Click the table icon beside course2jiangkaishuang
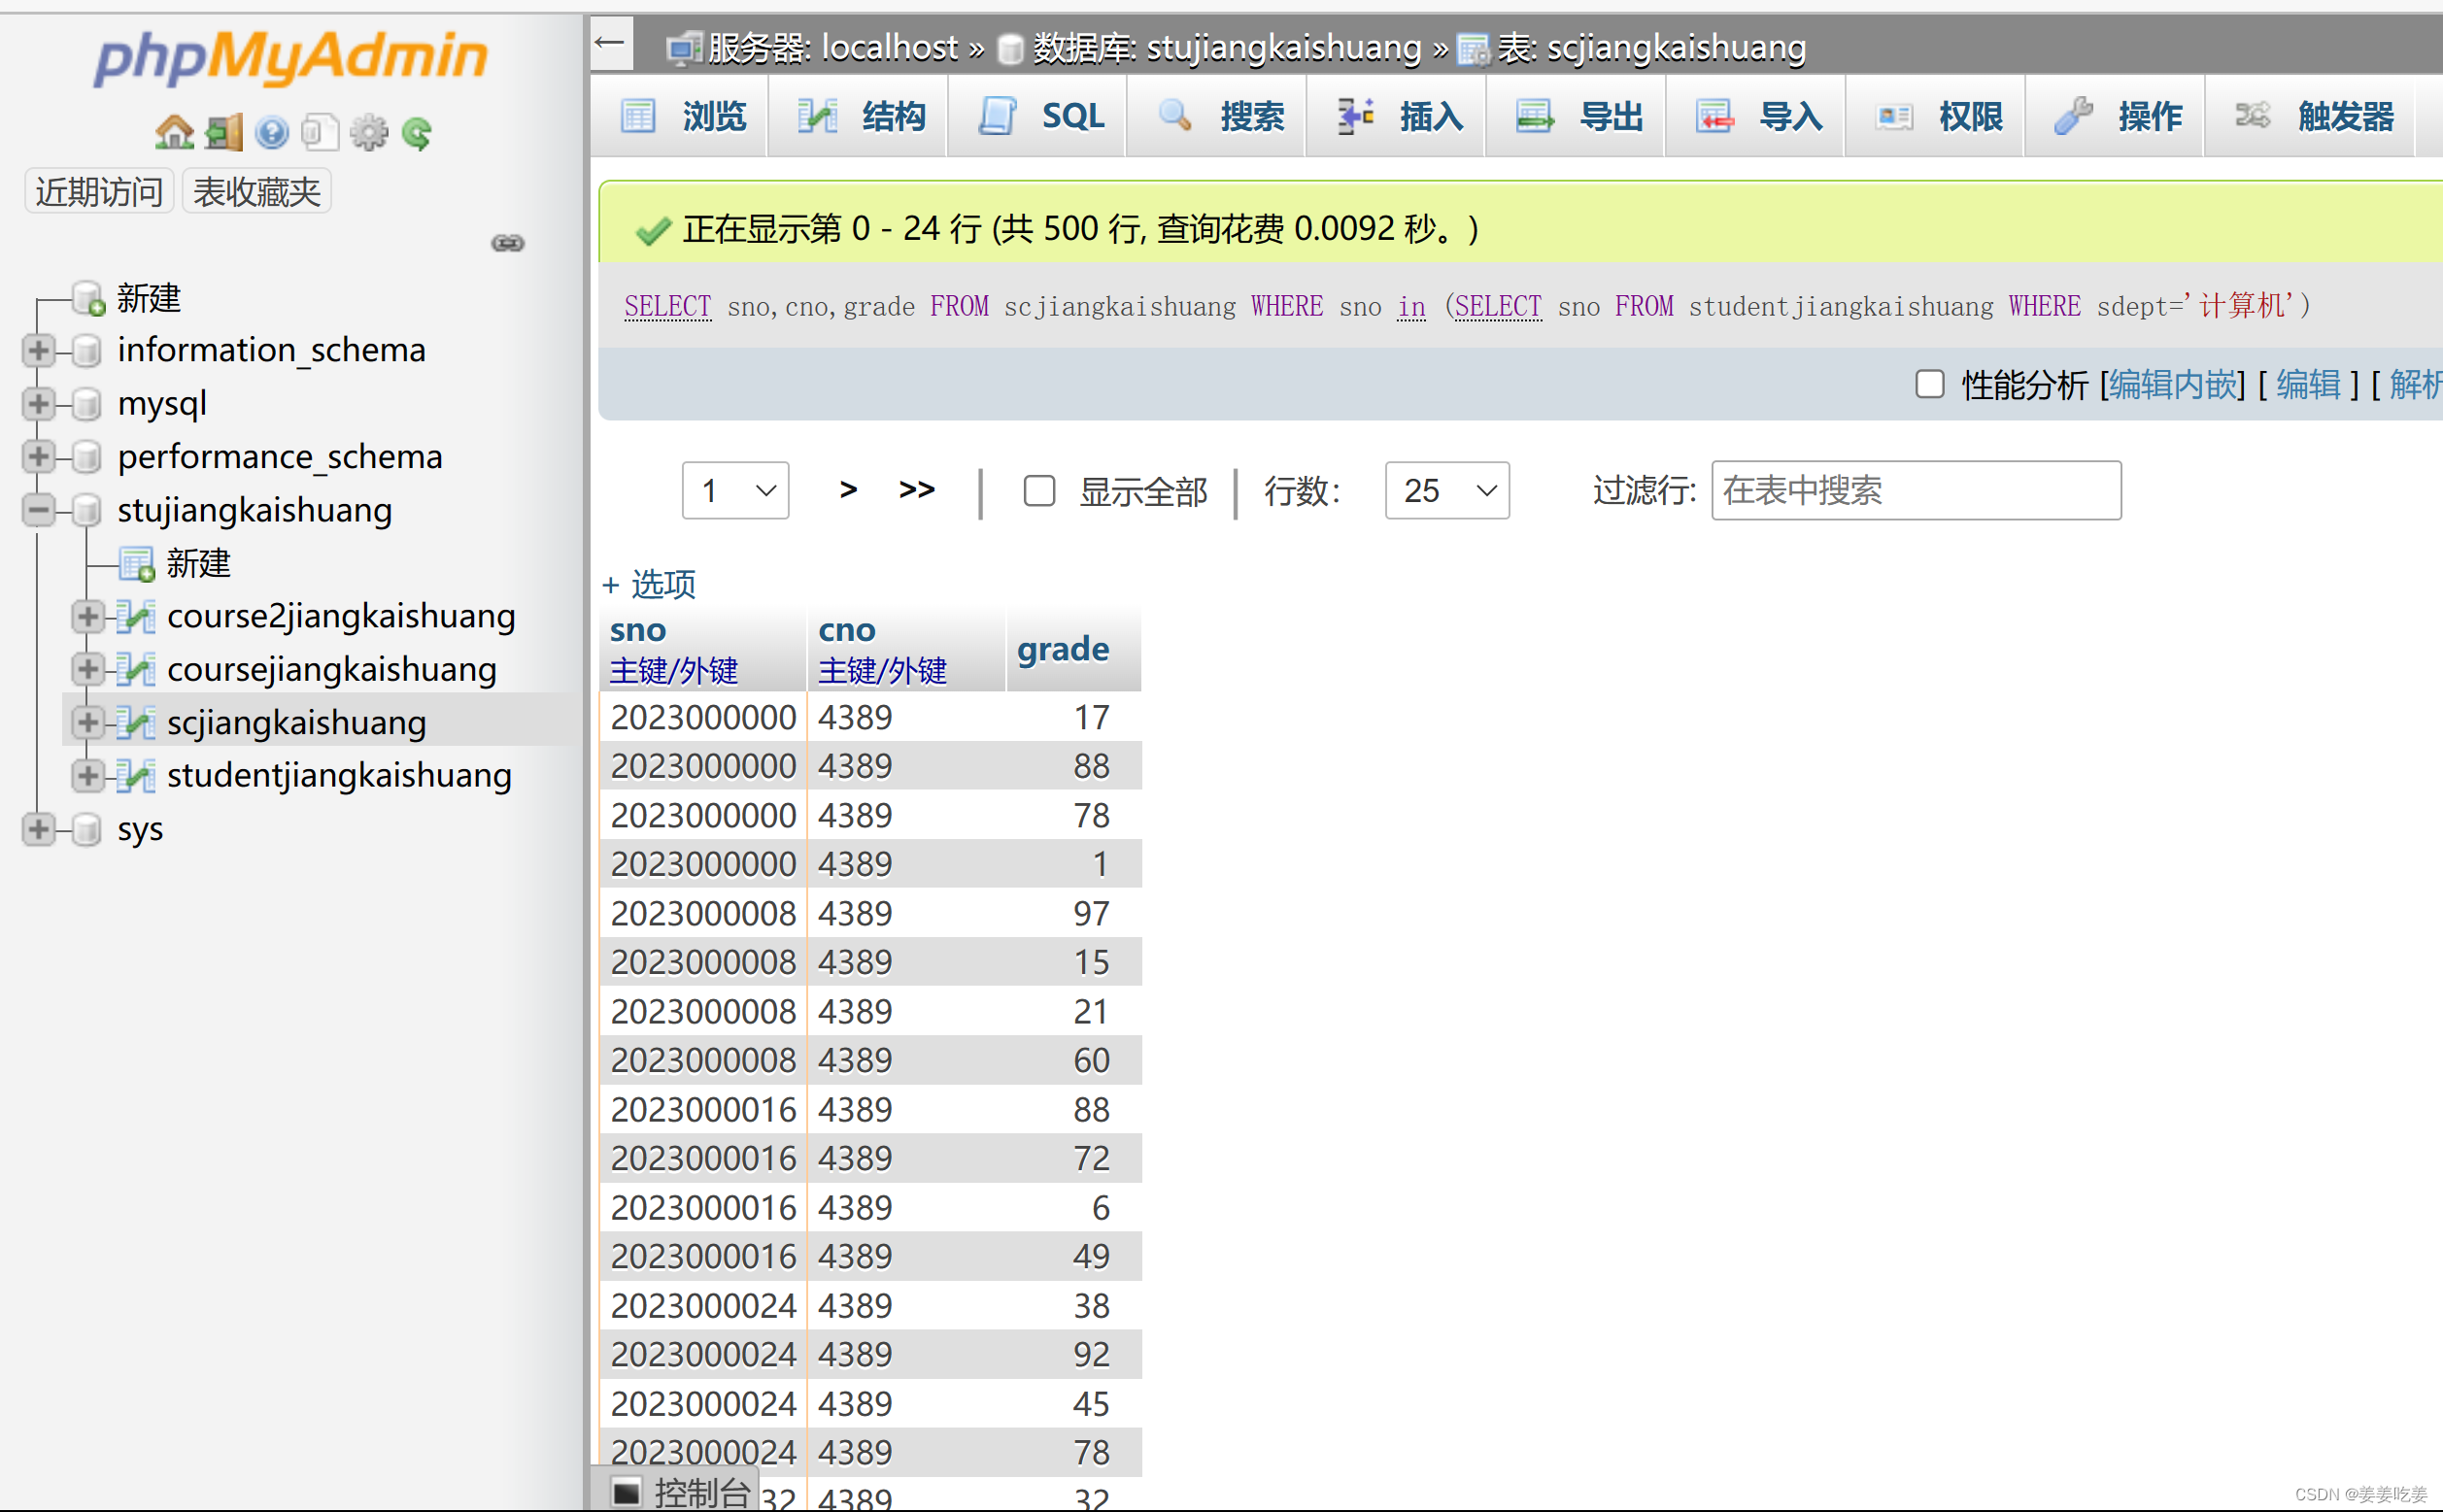 [136, 616]
